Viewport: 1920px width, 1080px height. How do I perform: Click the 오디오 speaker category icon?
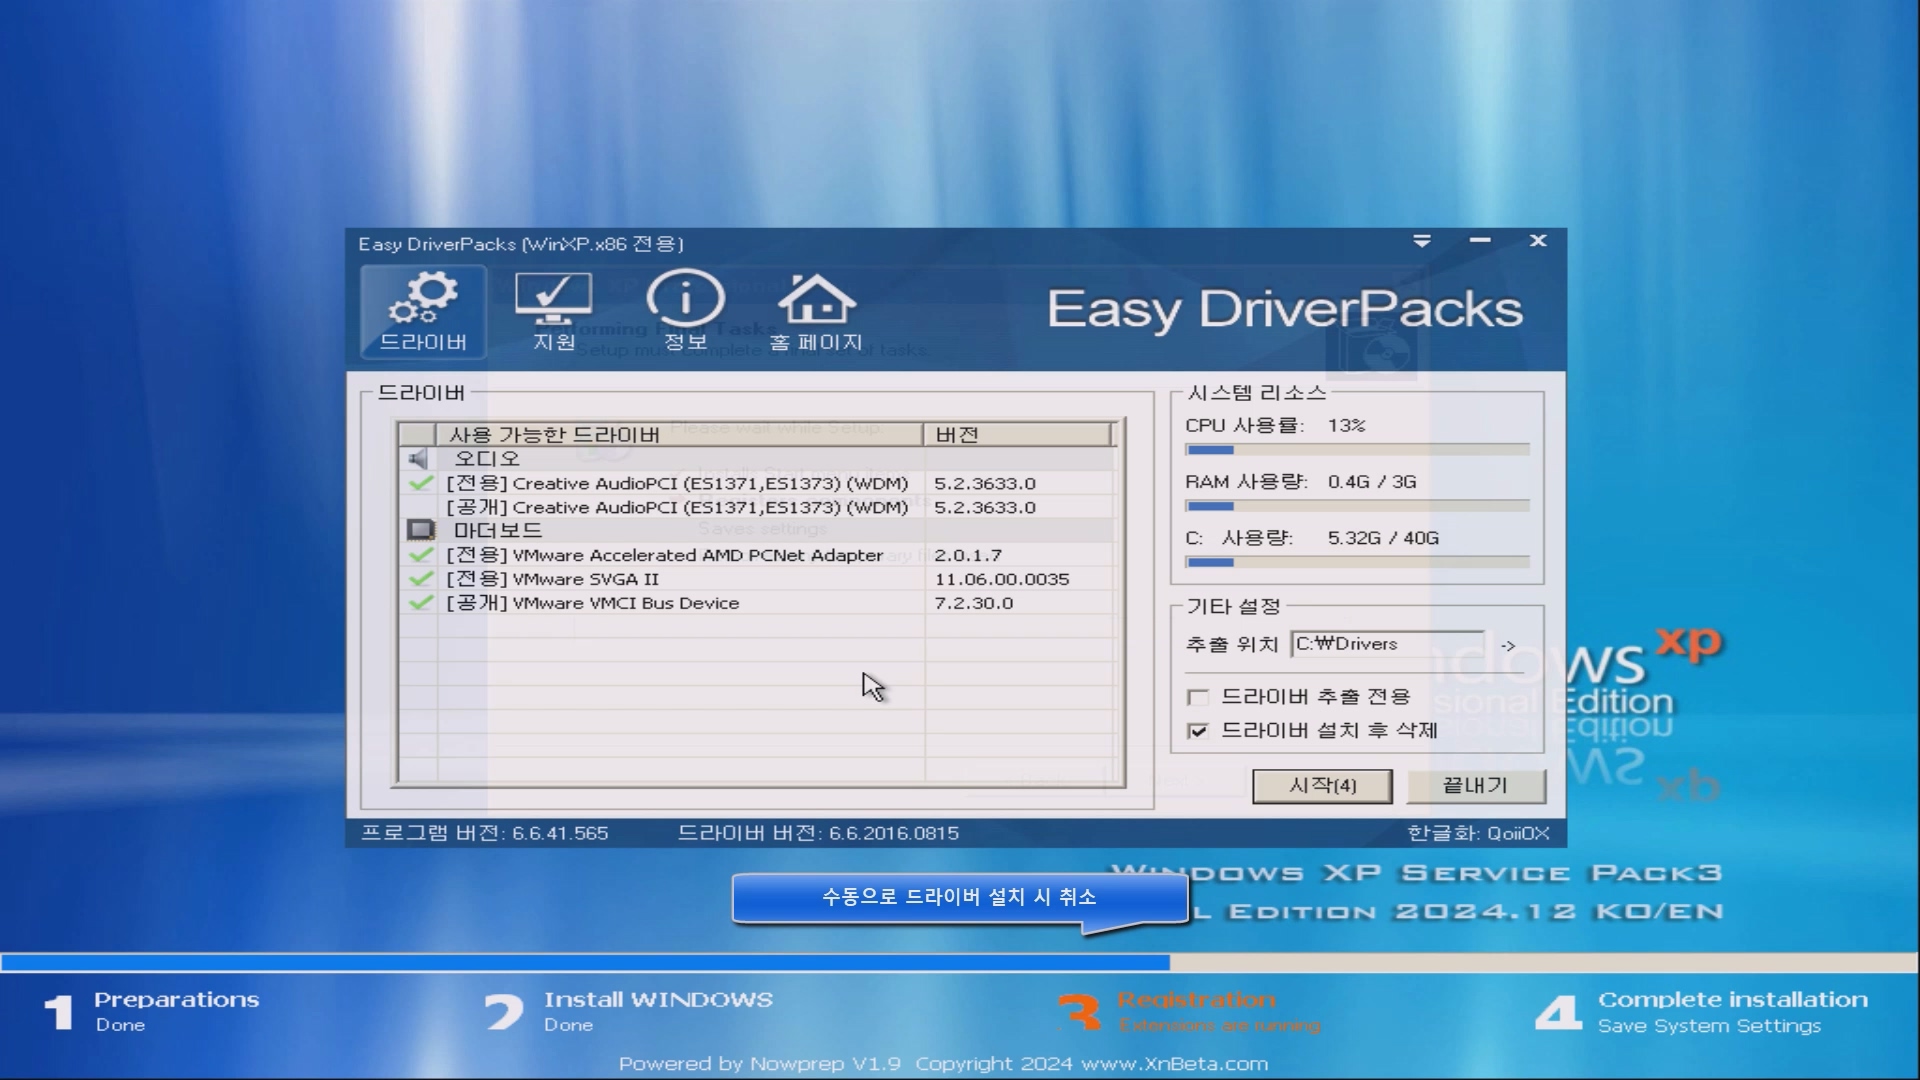click(x=418, y=459)
